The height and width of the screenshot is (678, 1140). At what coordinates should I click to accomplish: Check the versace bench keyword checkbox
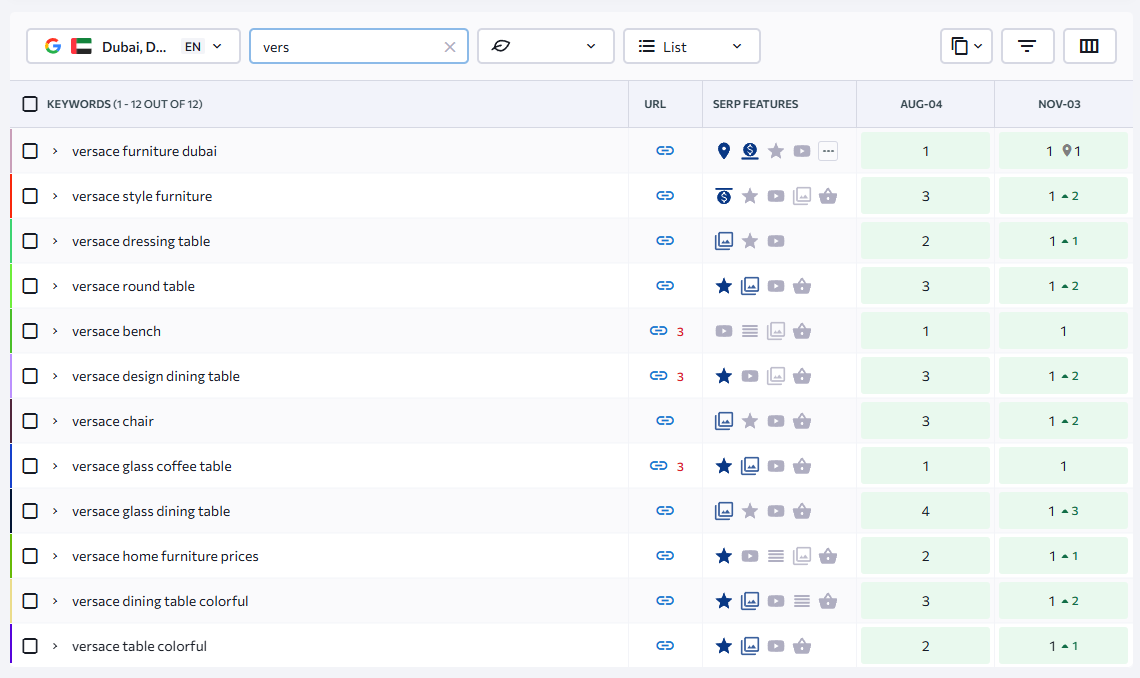click(x=30, y=330)
